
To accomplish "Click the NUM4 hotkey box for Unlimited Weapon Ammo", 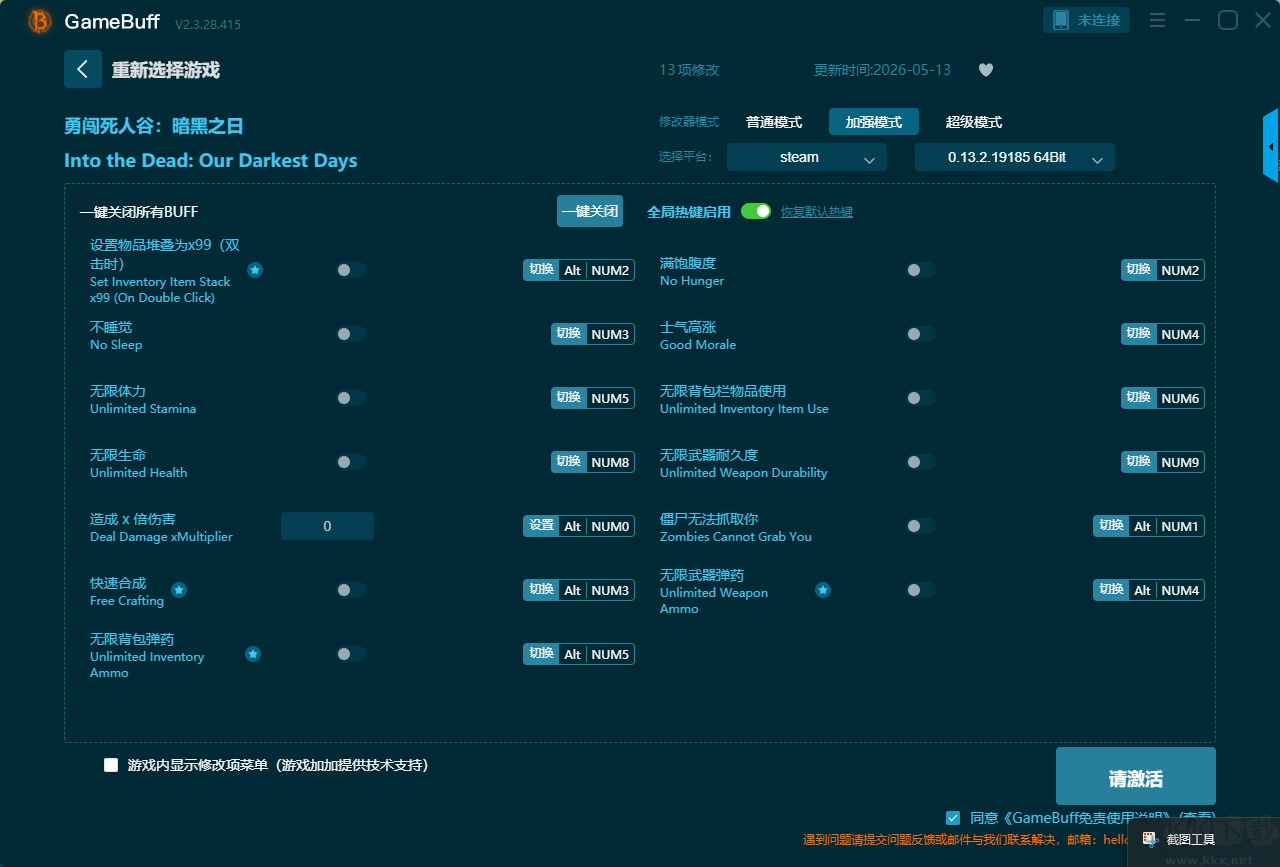I will coord(1180,590).
